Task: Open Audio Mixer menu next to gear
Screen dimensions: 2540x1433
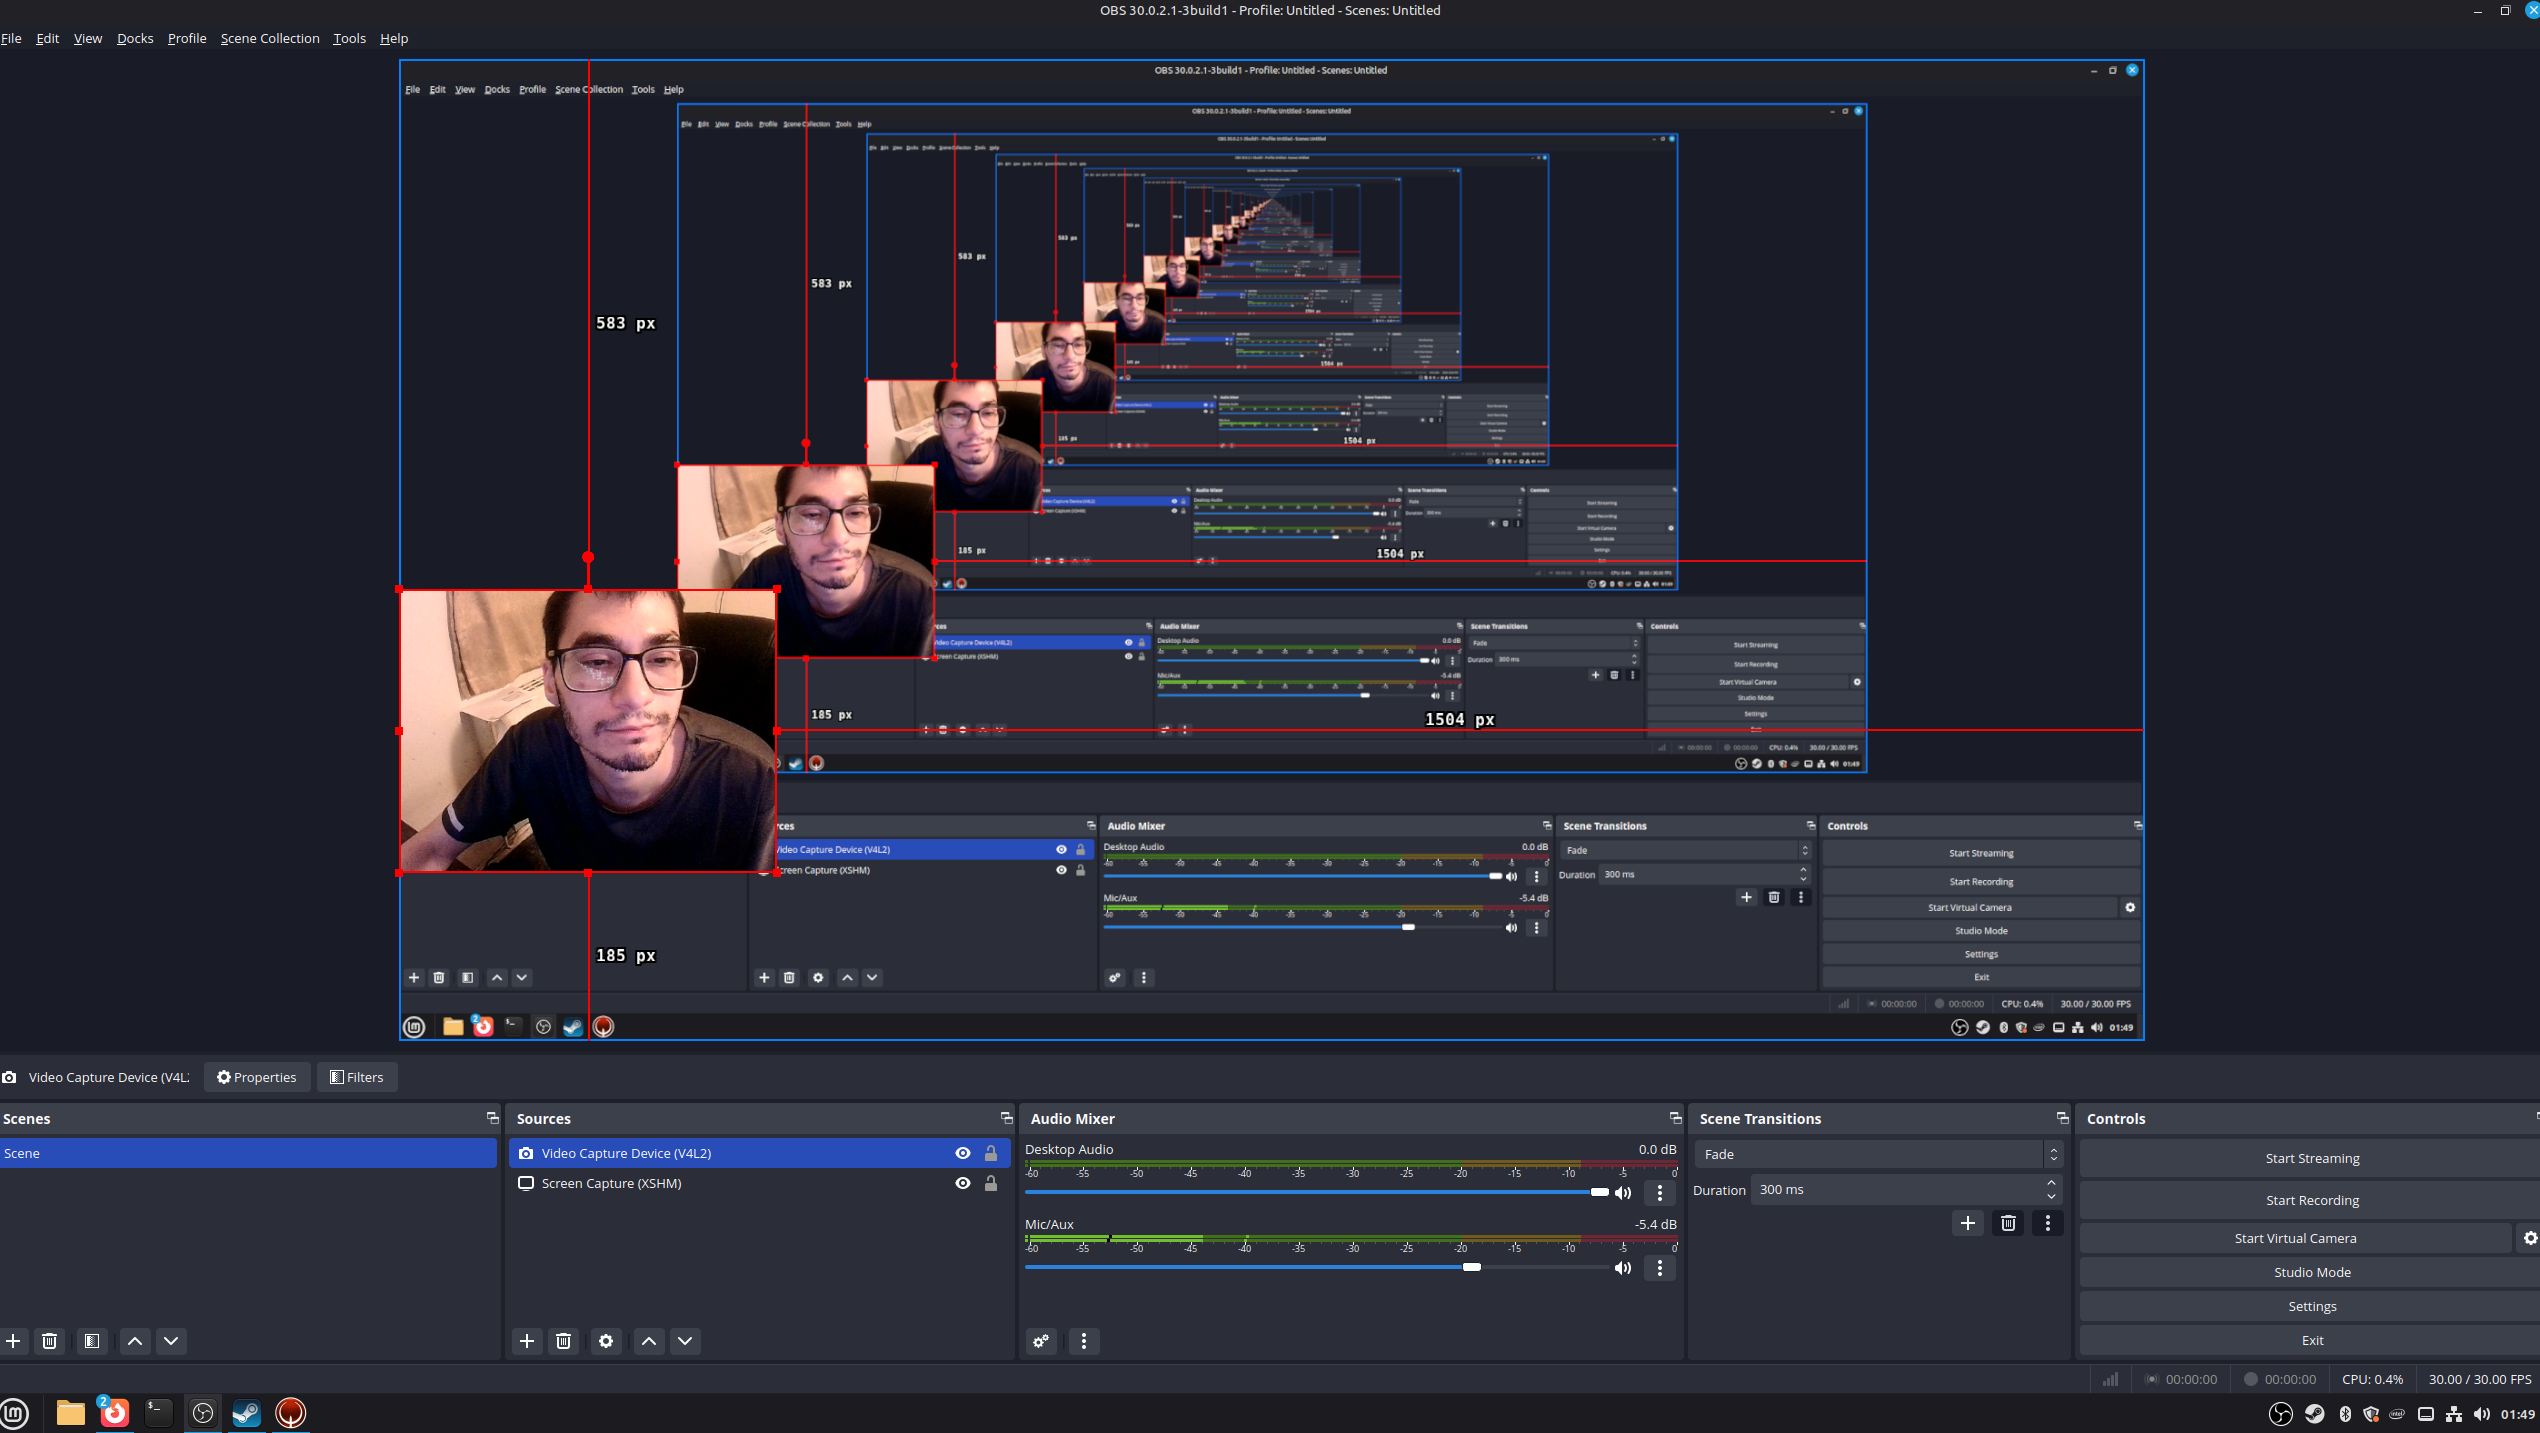Action: (1084, 1341)
